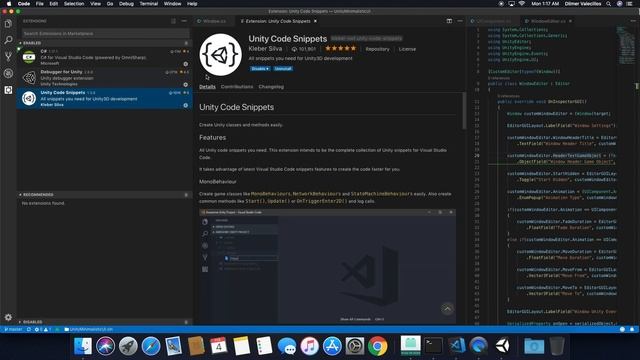
Task: Switch to the Contributions tab
Action: [237, 87]
